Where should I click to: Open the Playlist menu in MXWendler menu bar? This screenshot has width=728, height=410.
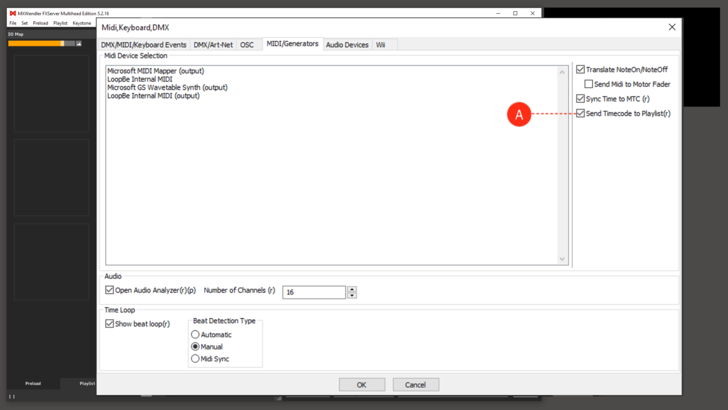pos(60,23)
